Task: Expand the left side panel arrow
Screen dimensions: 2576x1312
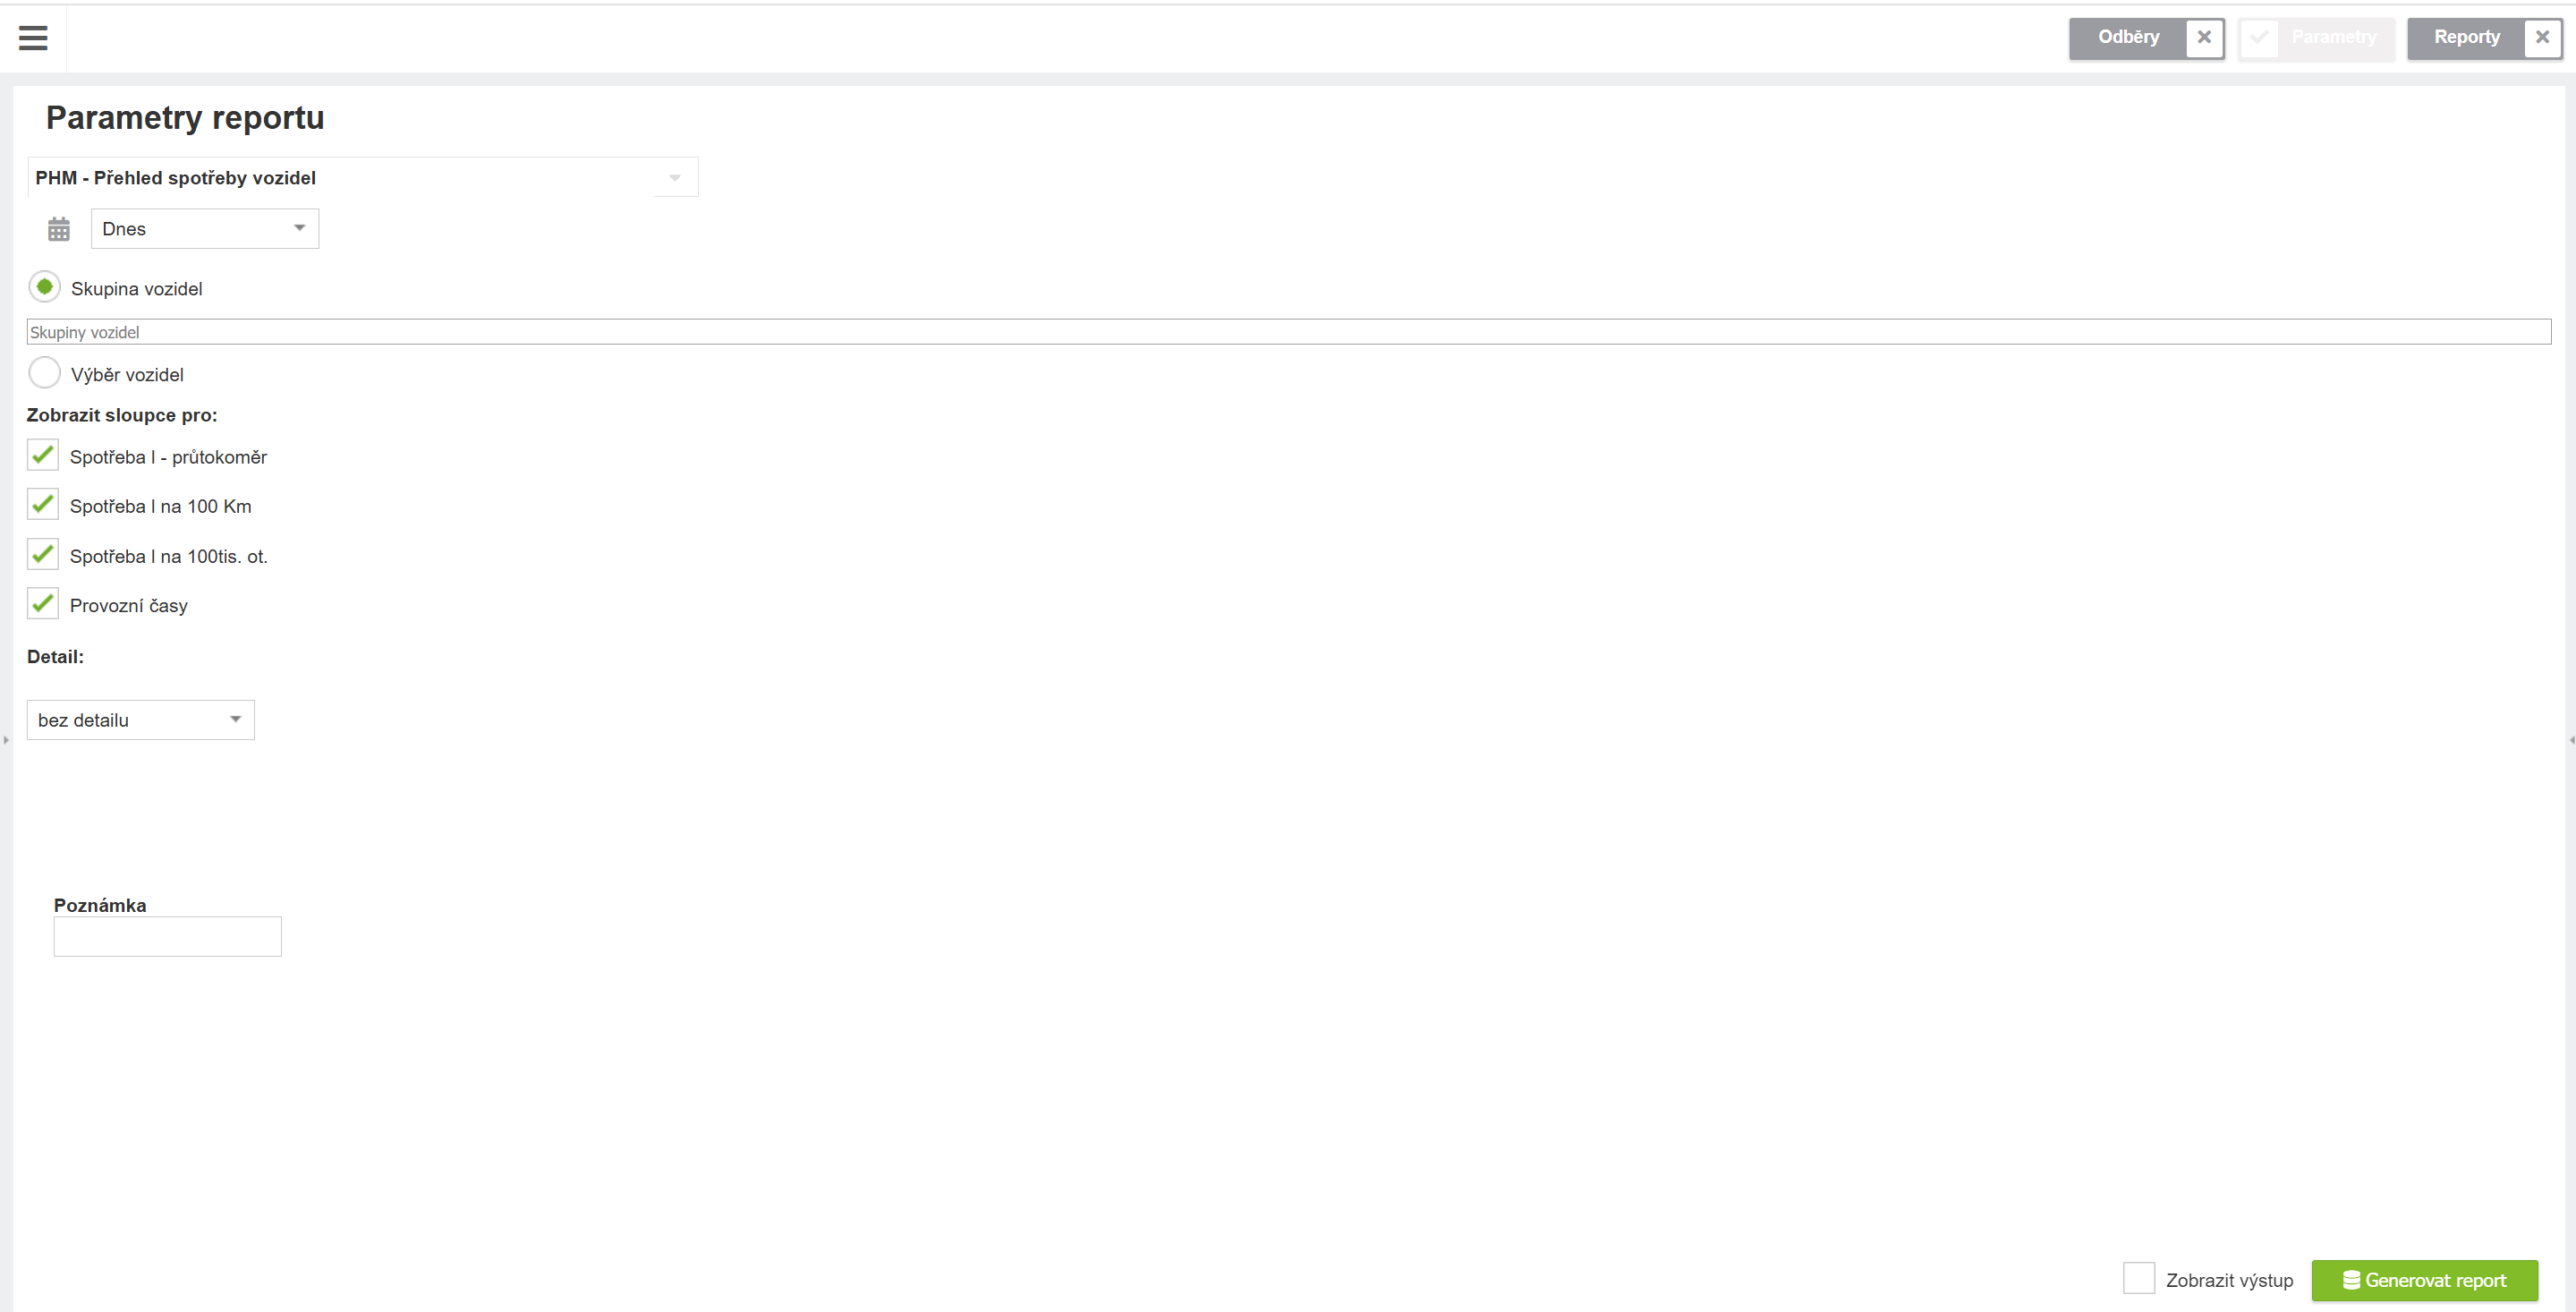Action: [x=6, y=740]
